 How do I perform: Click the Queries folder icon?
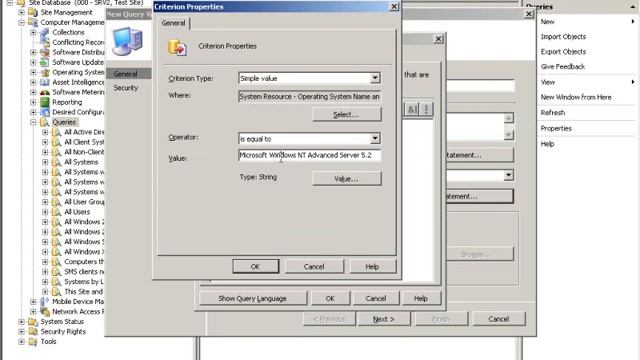[45, 122]
